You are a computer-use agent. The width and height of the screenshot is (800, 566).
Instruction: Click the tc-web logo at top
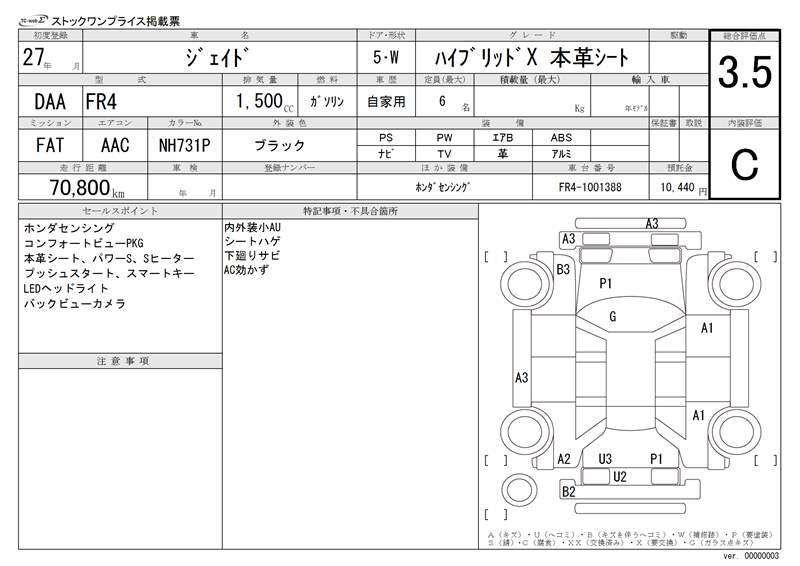(x=33, y=21)
